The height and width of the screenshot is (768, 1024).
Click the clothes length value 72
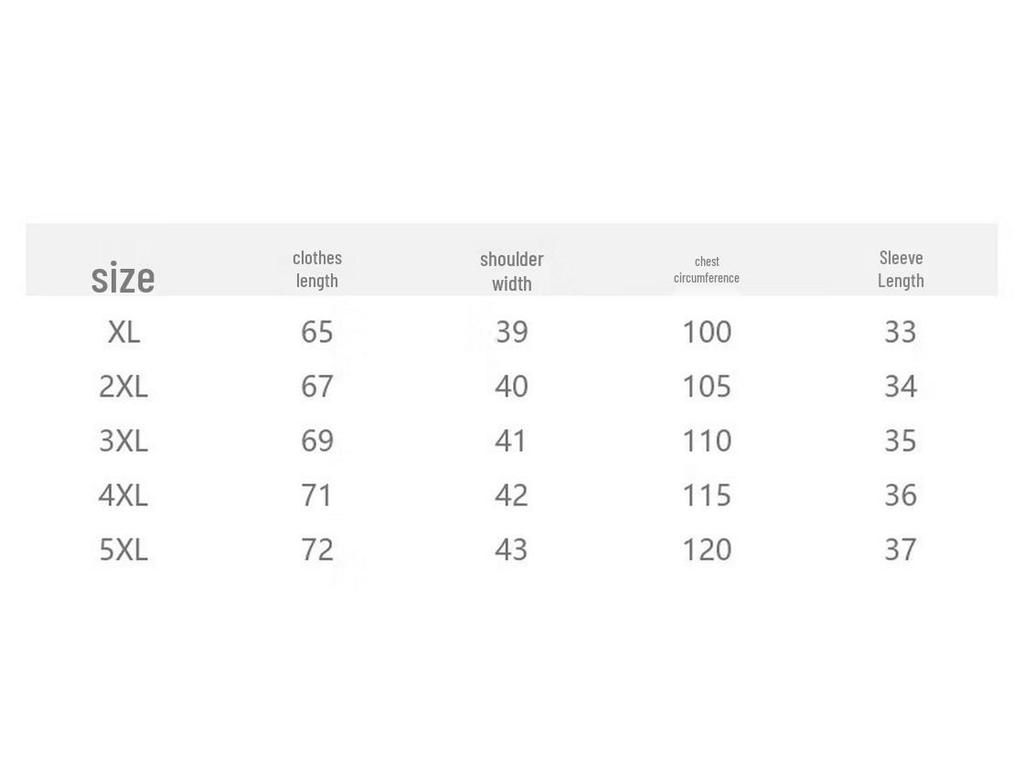pos(317,550)
